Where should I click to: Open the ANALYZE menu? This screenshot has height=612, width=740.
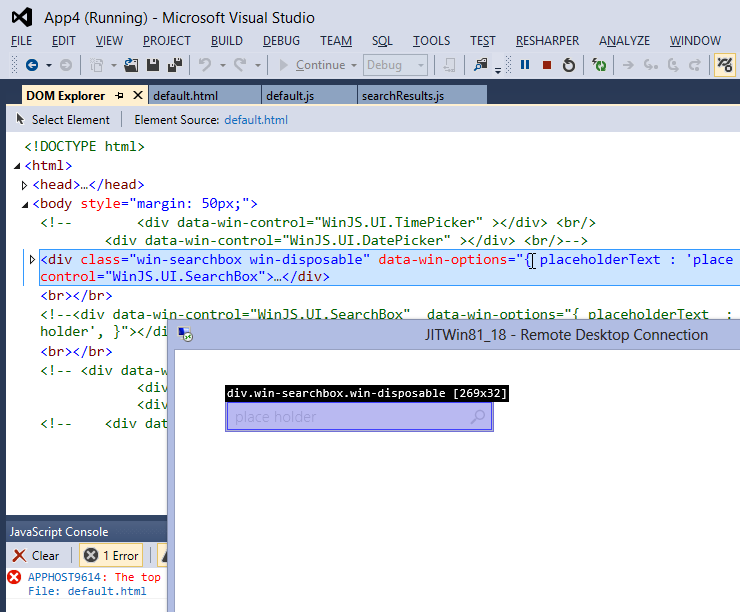tap(624, 41)
